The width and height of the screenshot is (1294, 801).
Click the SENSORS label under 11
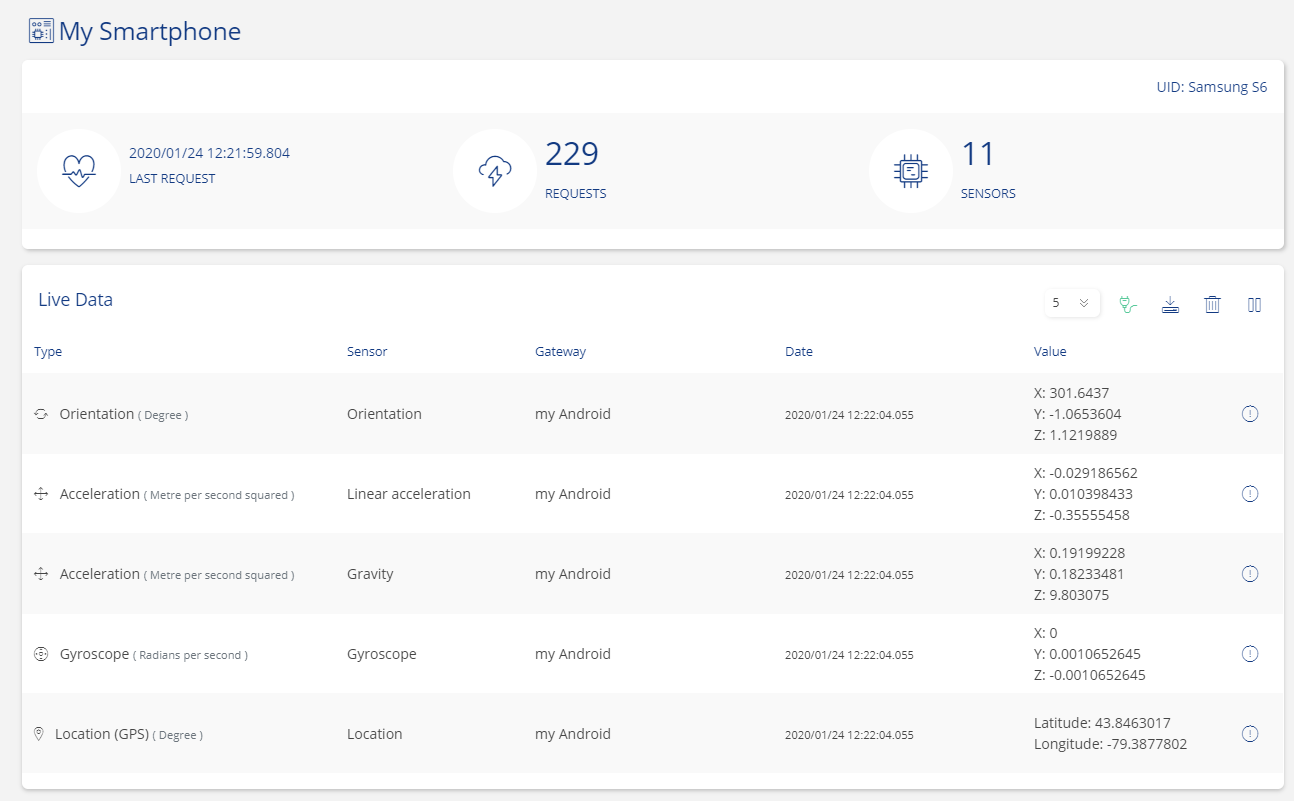pyautogui.click(x=989, y=194)
